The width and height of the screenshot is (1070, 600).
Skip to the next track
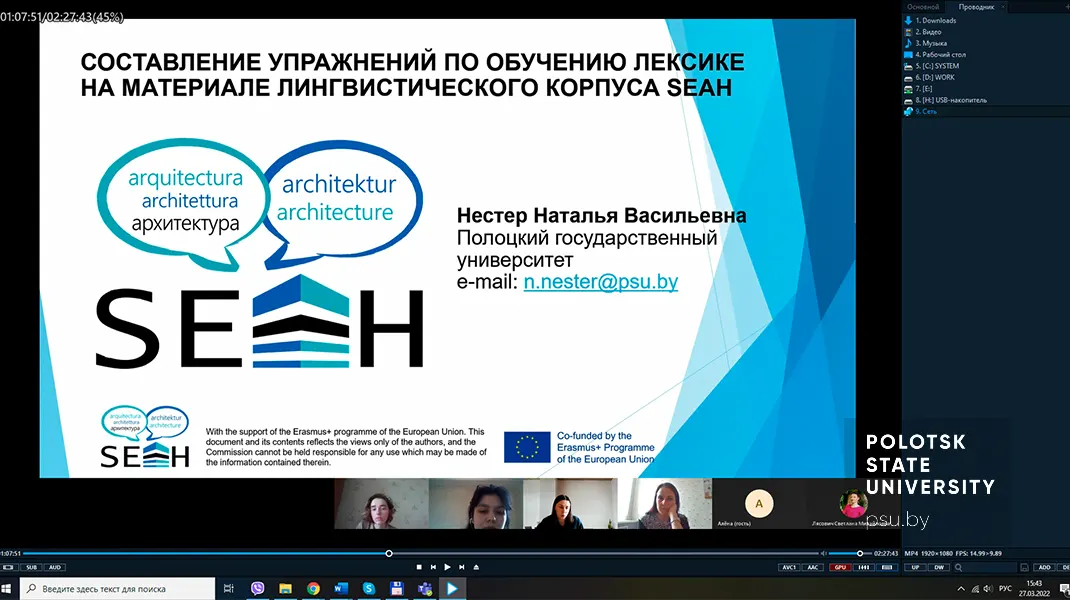click(462, 567)
